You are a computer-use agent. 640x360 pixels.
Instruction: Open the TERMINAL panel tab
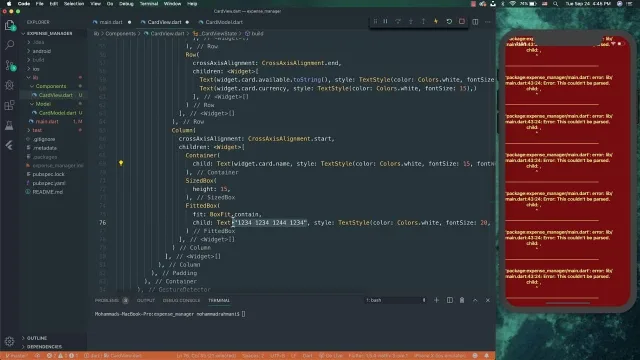pos(219,300)
